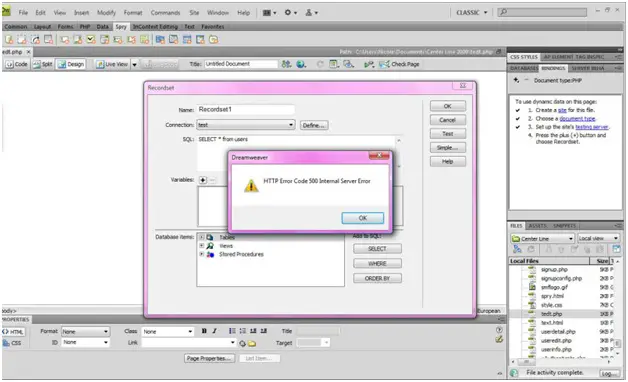Cancel the Recordset dialog
Screen dimensions: 628x382
click(x=447, y=120)
